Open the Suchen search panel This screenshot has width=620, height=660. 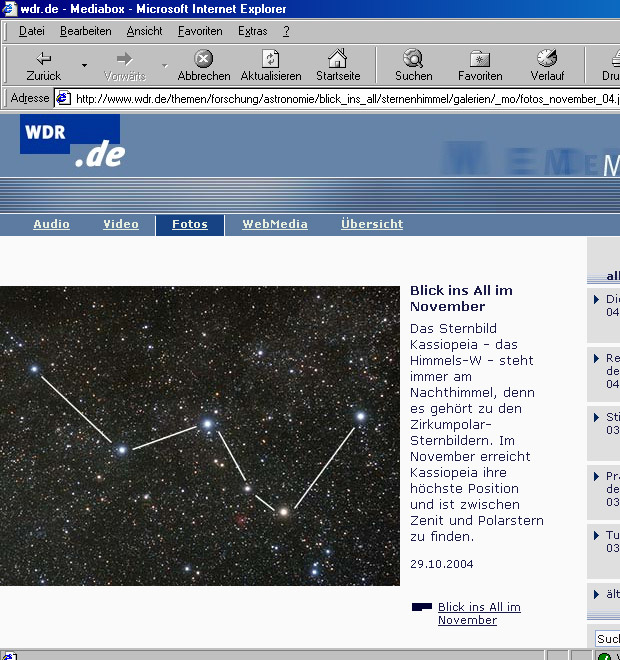coord(413,66)
